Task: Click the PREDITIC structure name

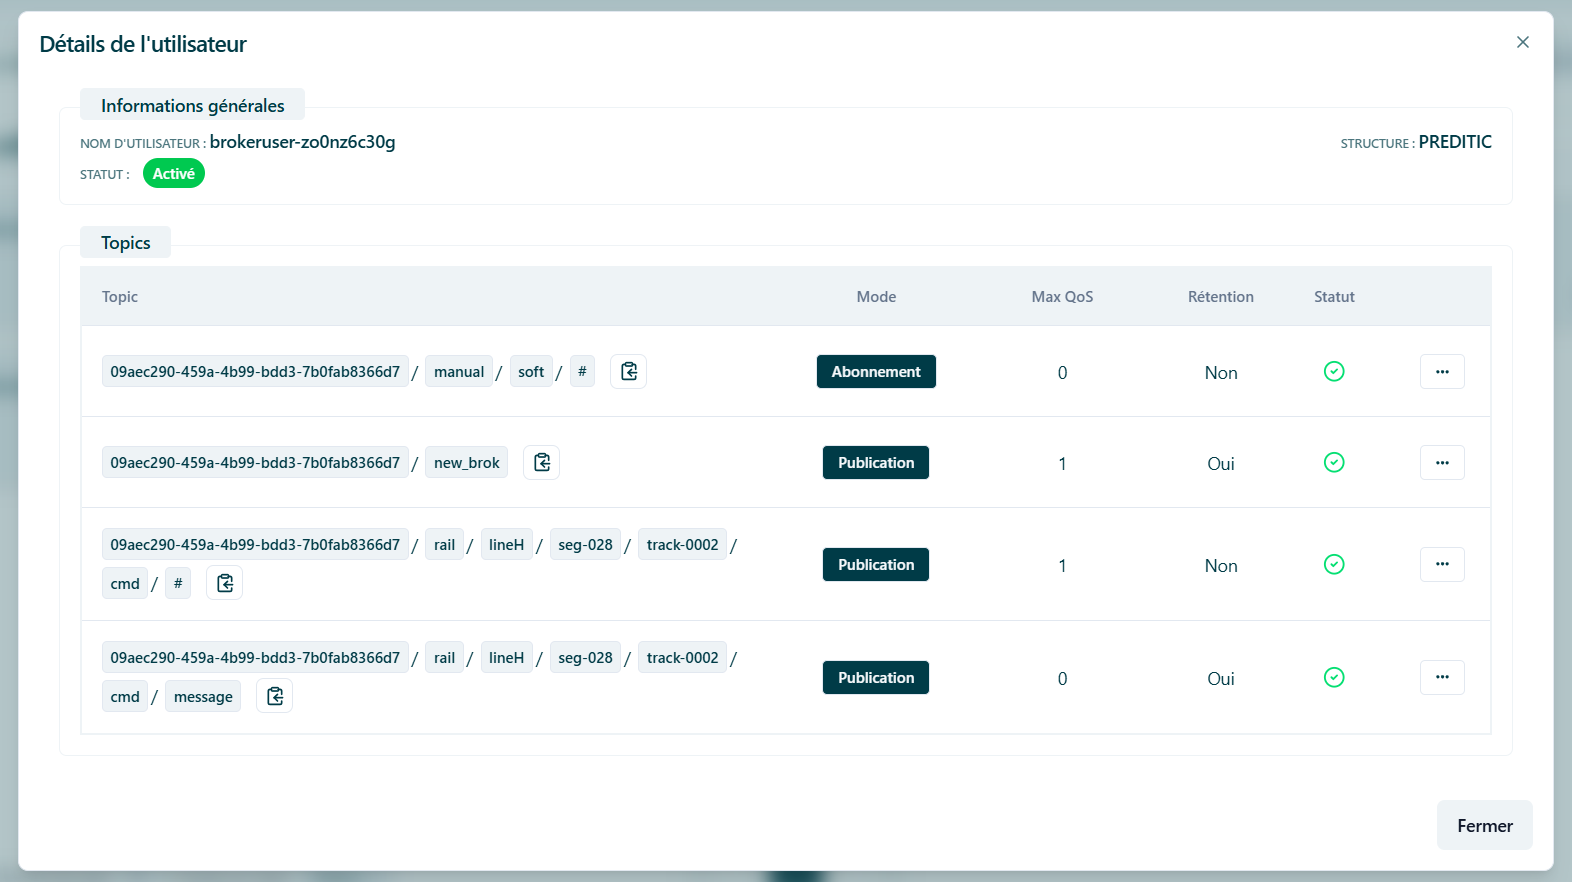Action: click(1455, 142)
